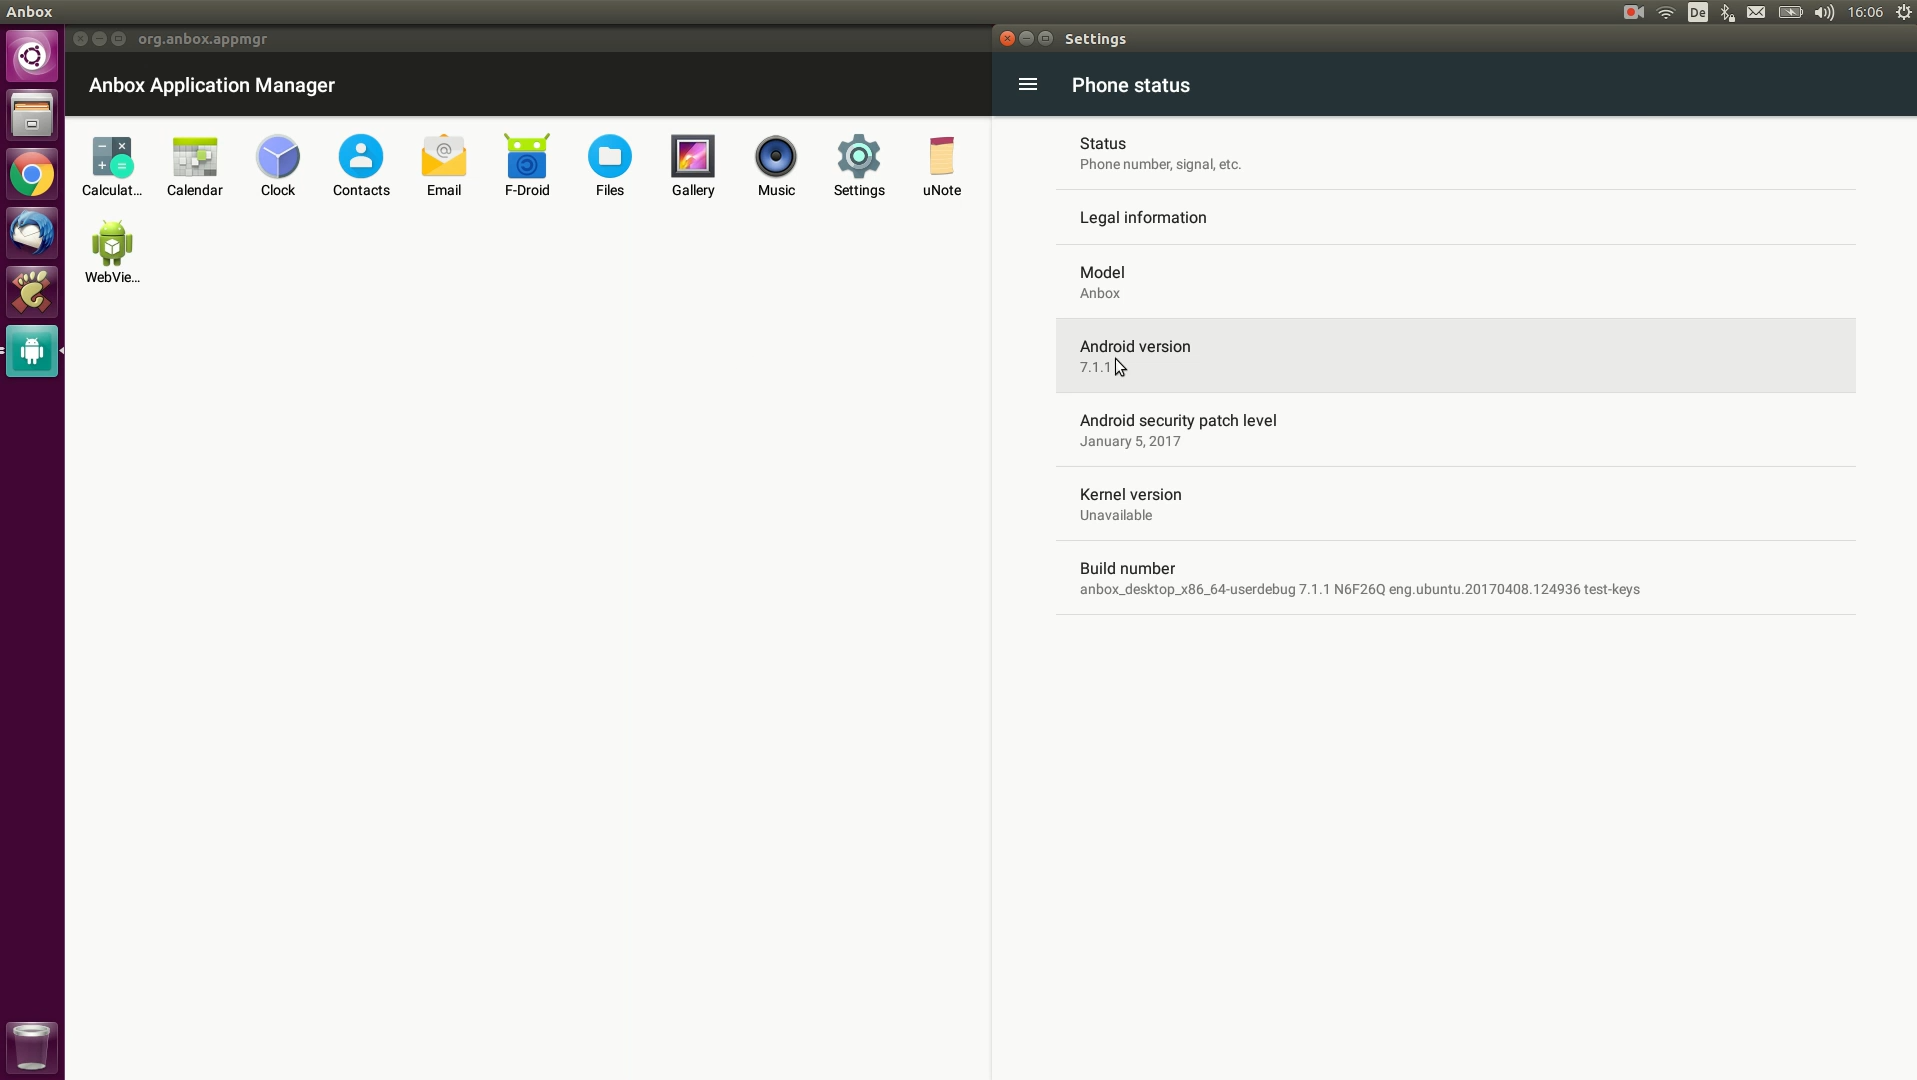Open the battery indicator
This screenshot has width=1917, height=1080.
[x=1790, y=12]
